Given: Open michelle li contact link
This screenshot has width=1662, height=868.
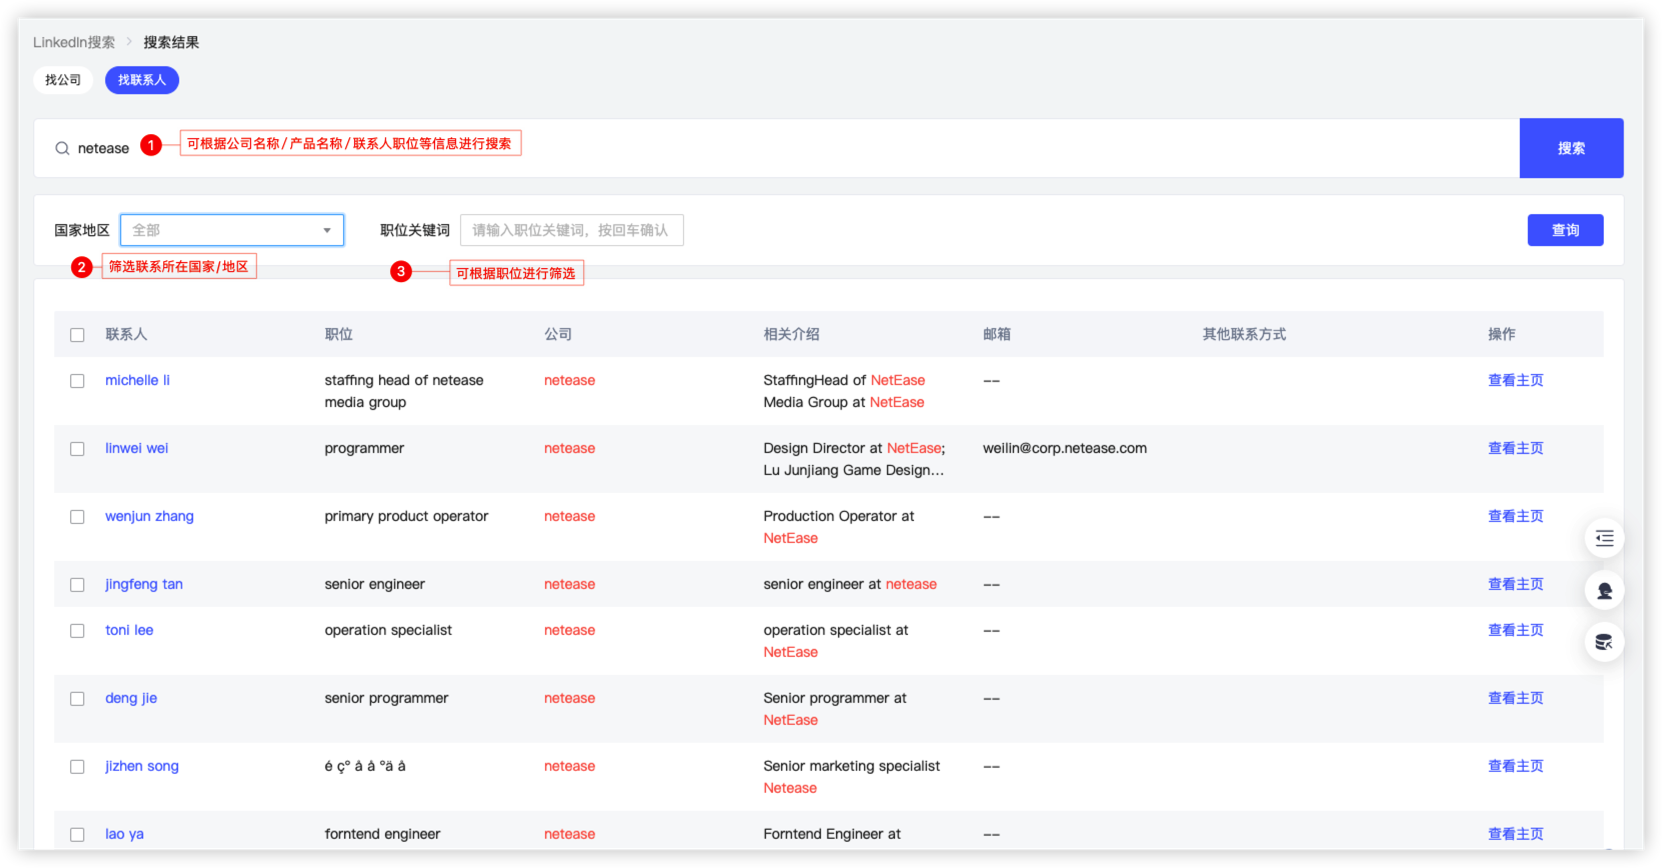Looking at the screenshot, I should coord(138,380).
